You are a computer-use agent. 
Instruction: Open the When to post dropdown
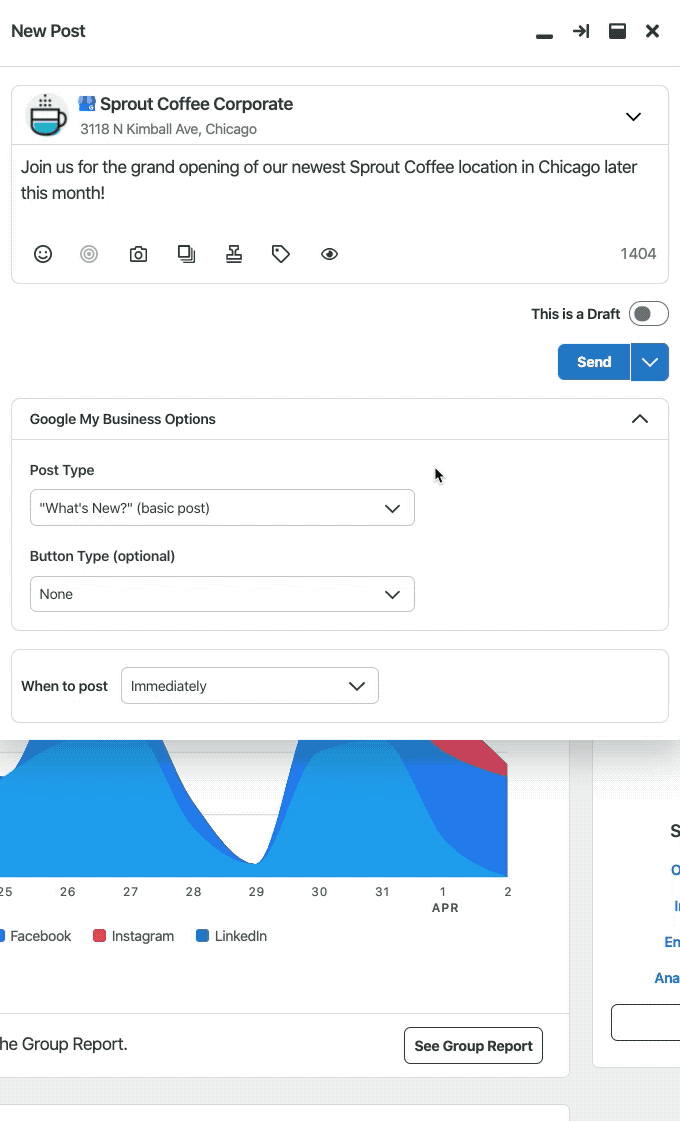250,686
